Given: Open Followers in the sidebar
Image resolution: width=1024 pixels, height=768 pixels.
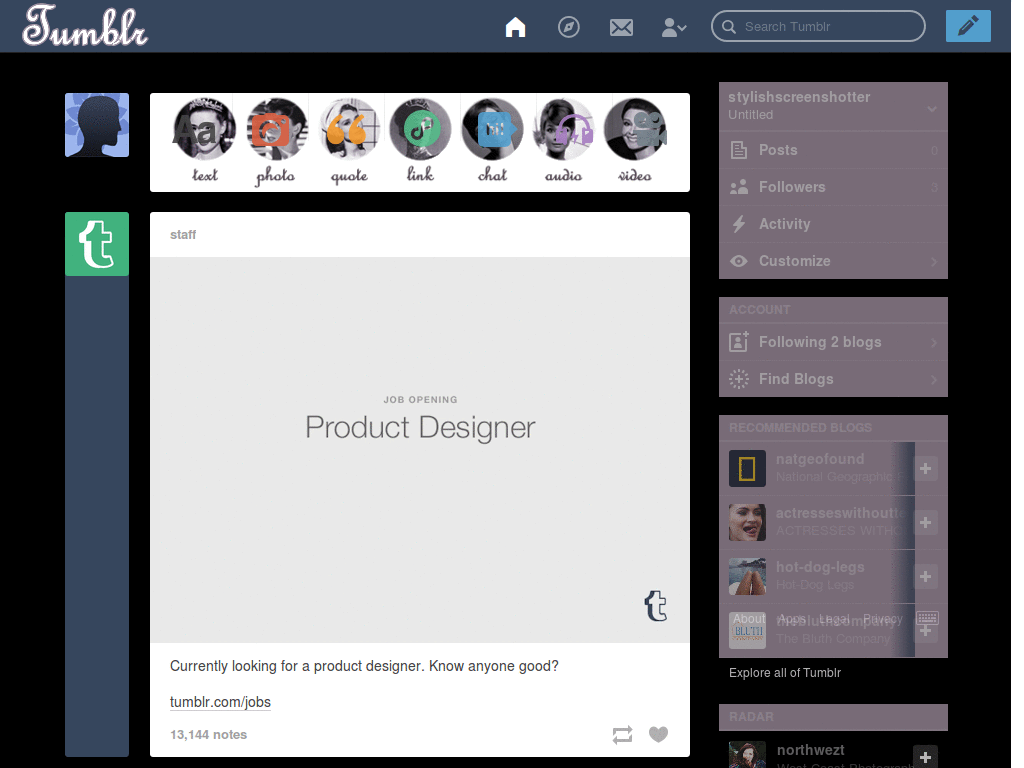Looking at the screenshot, I should coord(833,187).
